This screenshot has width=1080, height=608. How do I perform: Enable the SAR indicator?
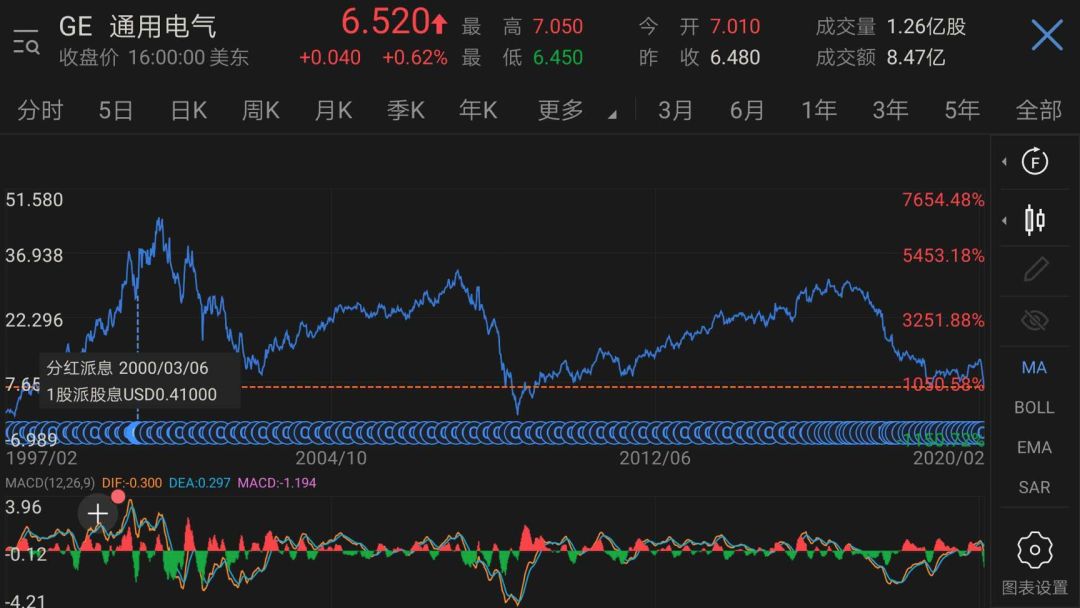(1034, 488)
